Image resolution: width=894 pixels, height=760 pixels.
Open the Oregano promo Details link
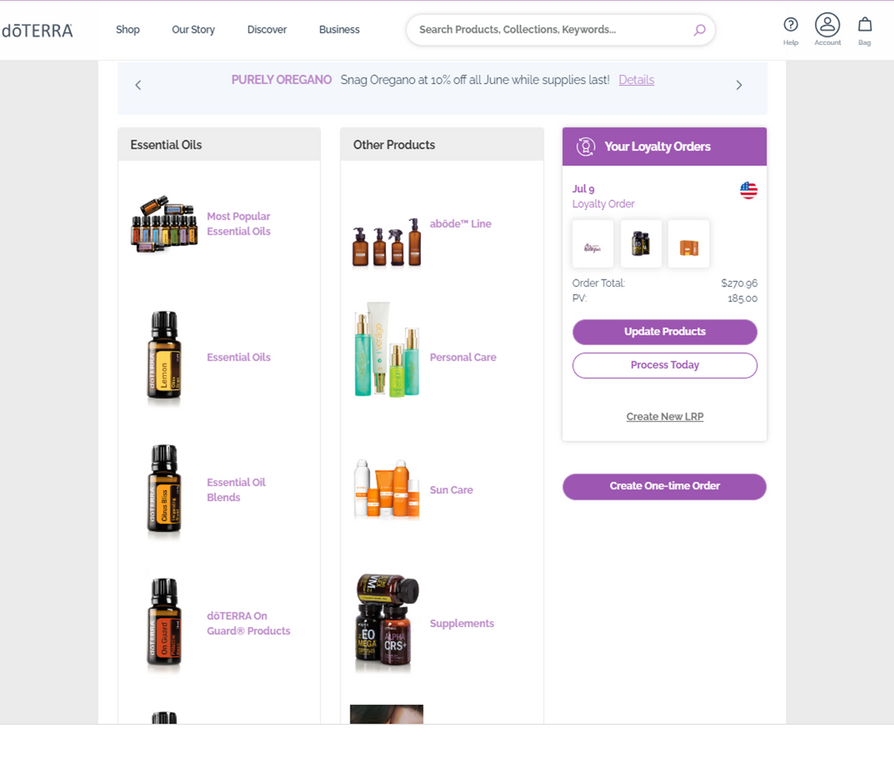pyautogui.click(x=636, y=80)
